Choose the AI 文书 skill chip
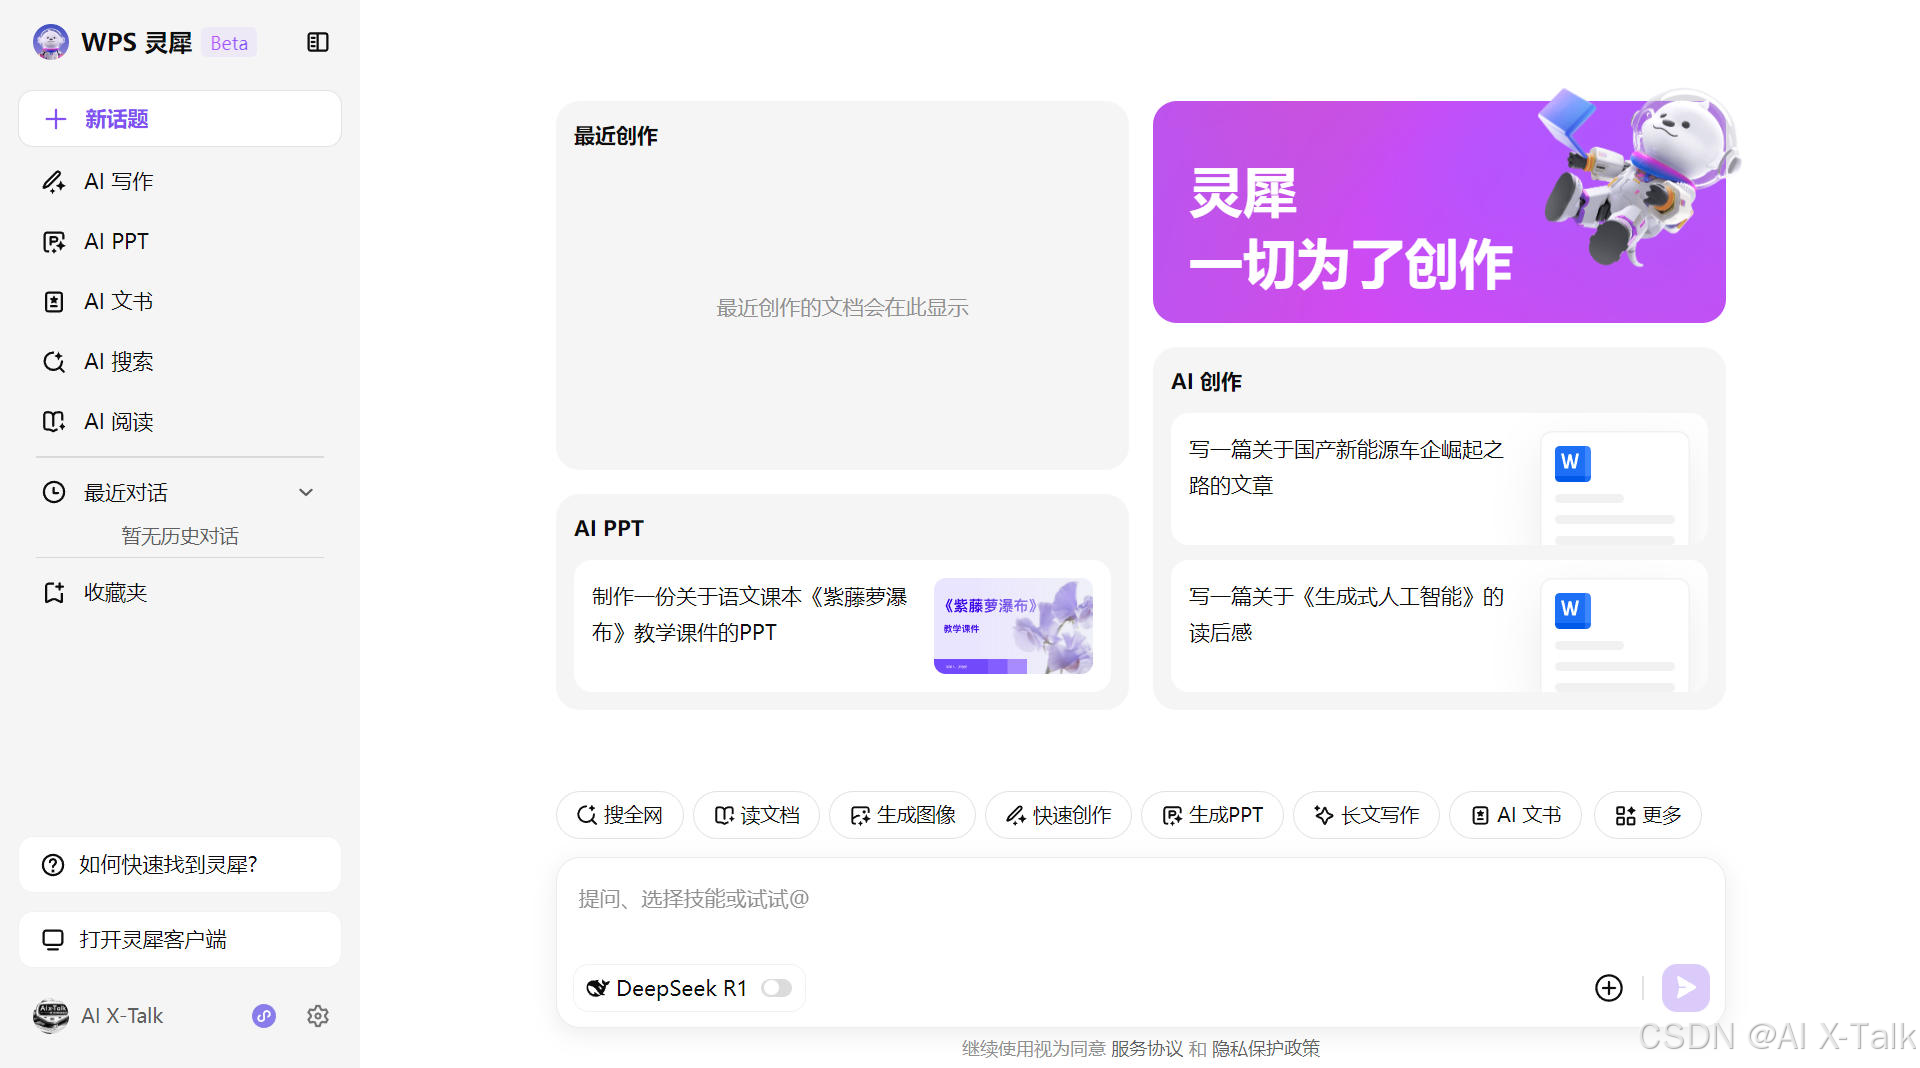The width and height of the screenshot is (1920, 1068). (1515, 815)
